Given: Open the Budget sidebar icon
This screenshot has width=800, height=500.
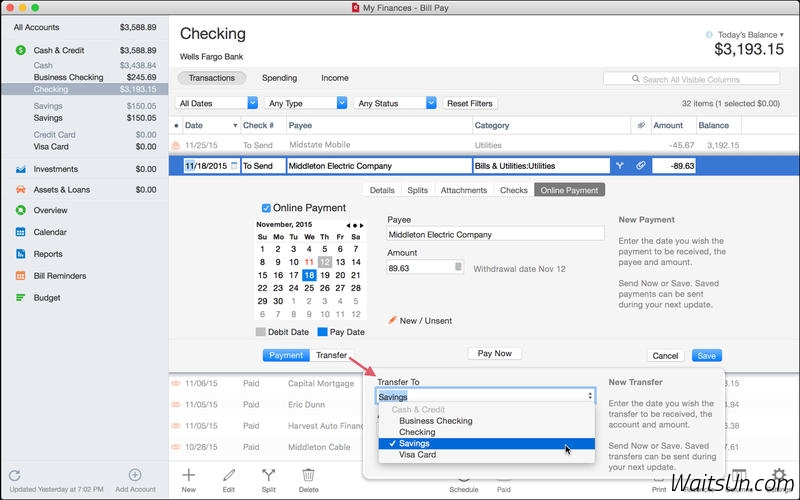Looking at the screenshot, I should coord(20,297).
